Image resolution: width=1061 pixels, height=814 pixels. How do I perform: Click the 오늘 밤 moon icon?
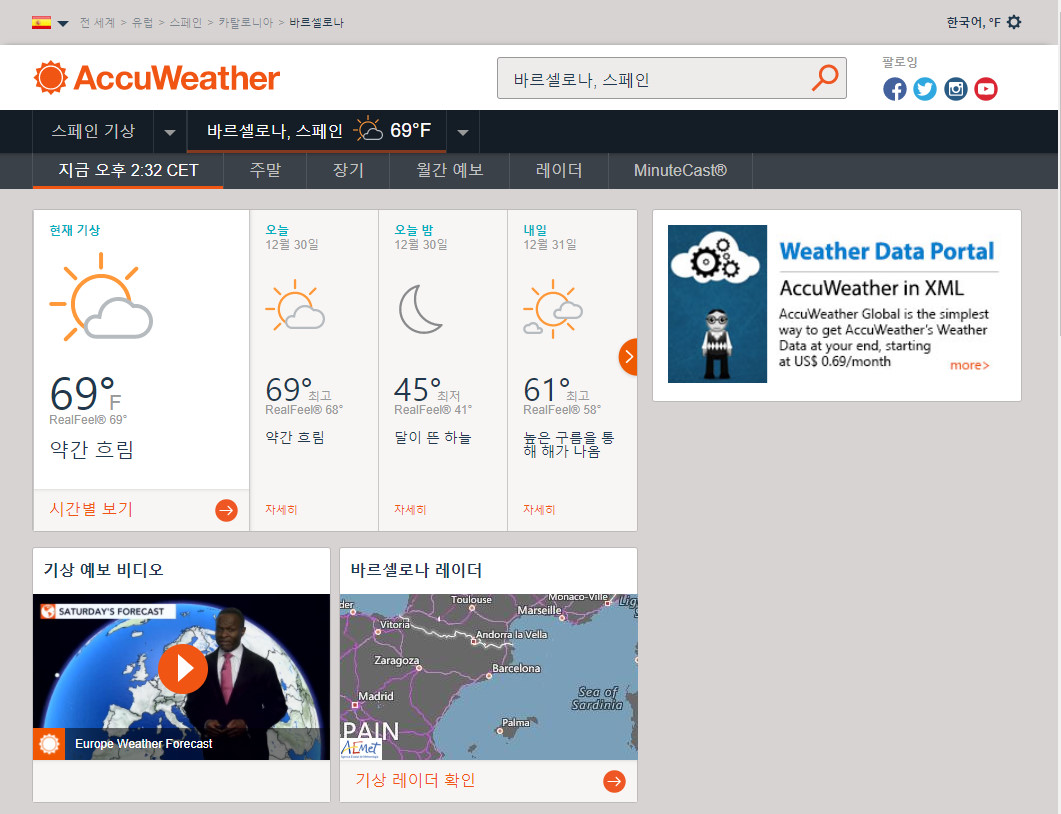point(421,309)
